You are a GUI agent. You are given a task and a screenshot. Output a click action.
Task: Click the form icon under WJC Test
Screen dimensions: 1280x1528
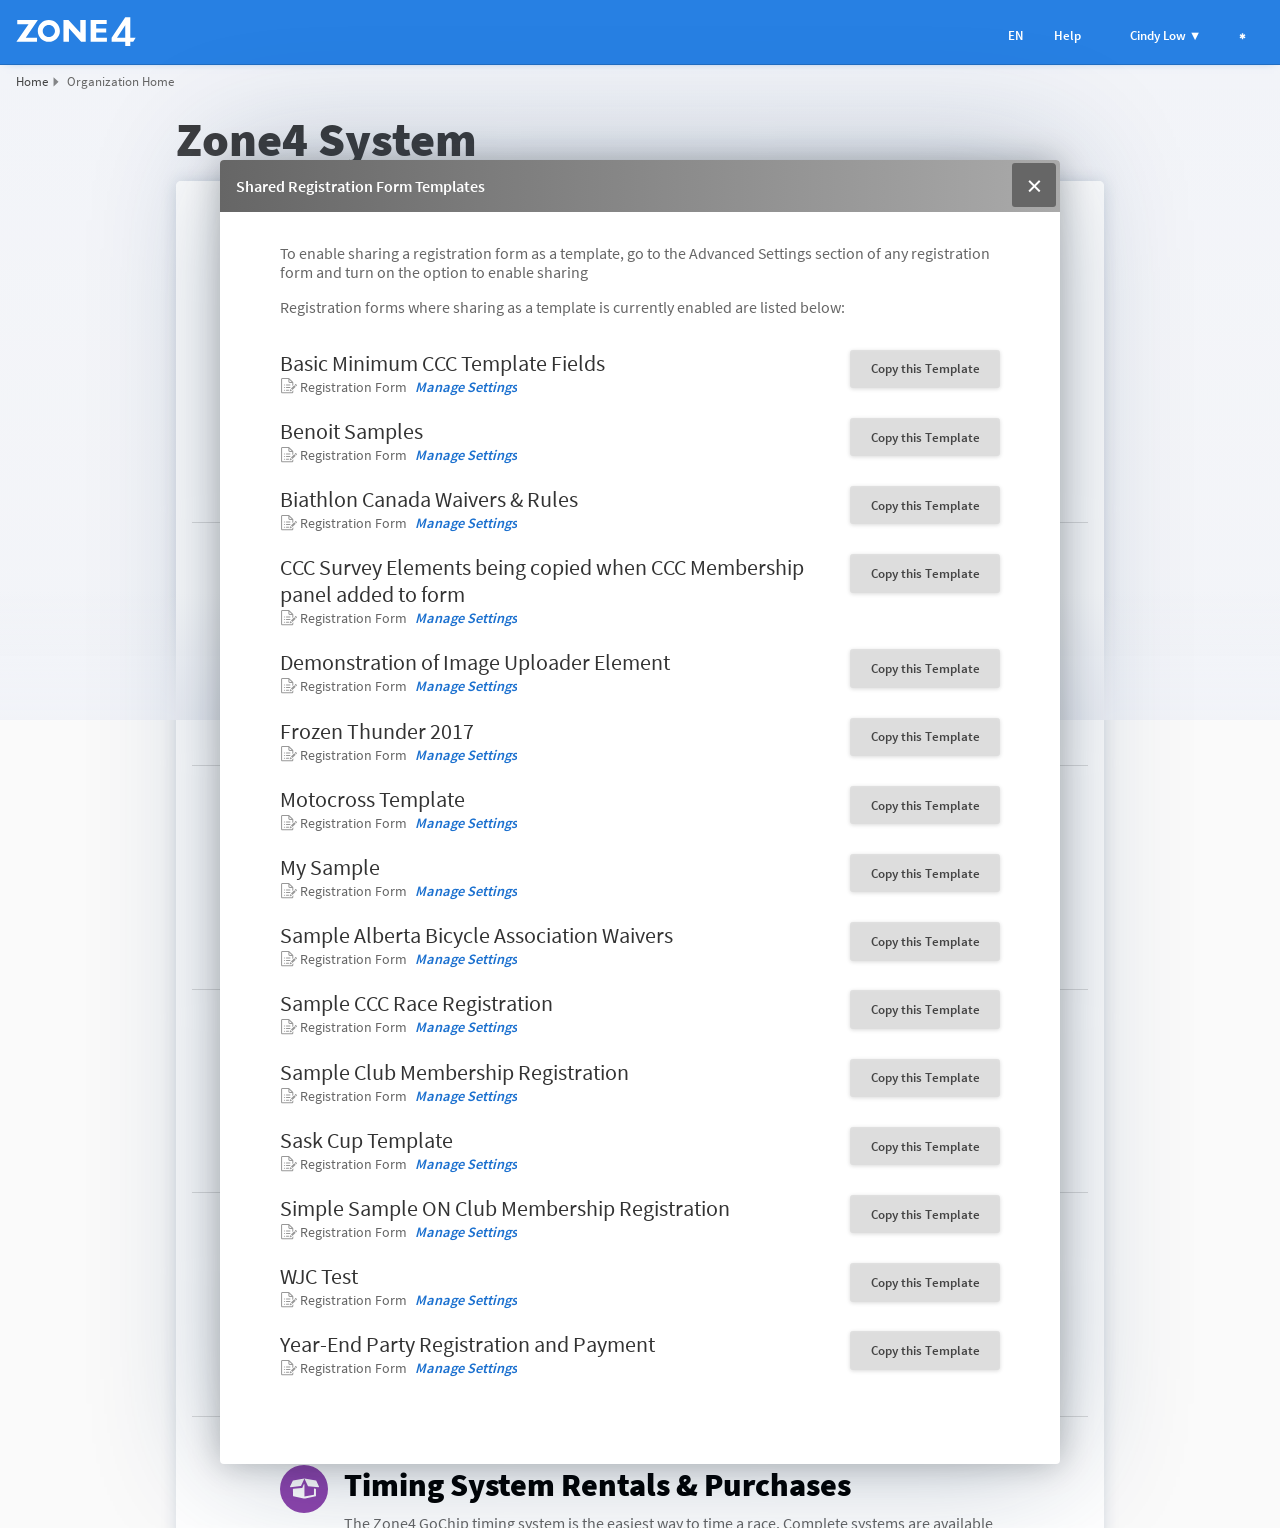[288, 1300]
